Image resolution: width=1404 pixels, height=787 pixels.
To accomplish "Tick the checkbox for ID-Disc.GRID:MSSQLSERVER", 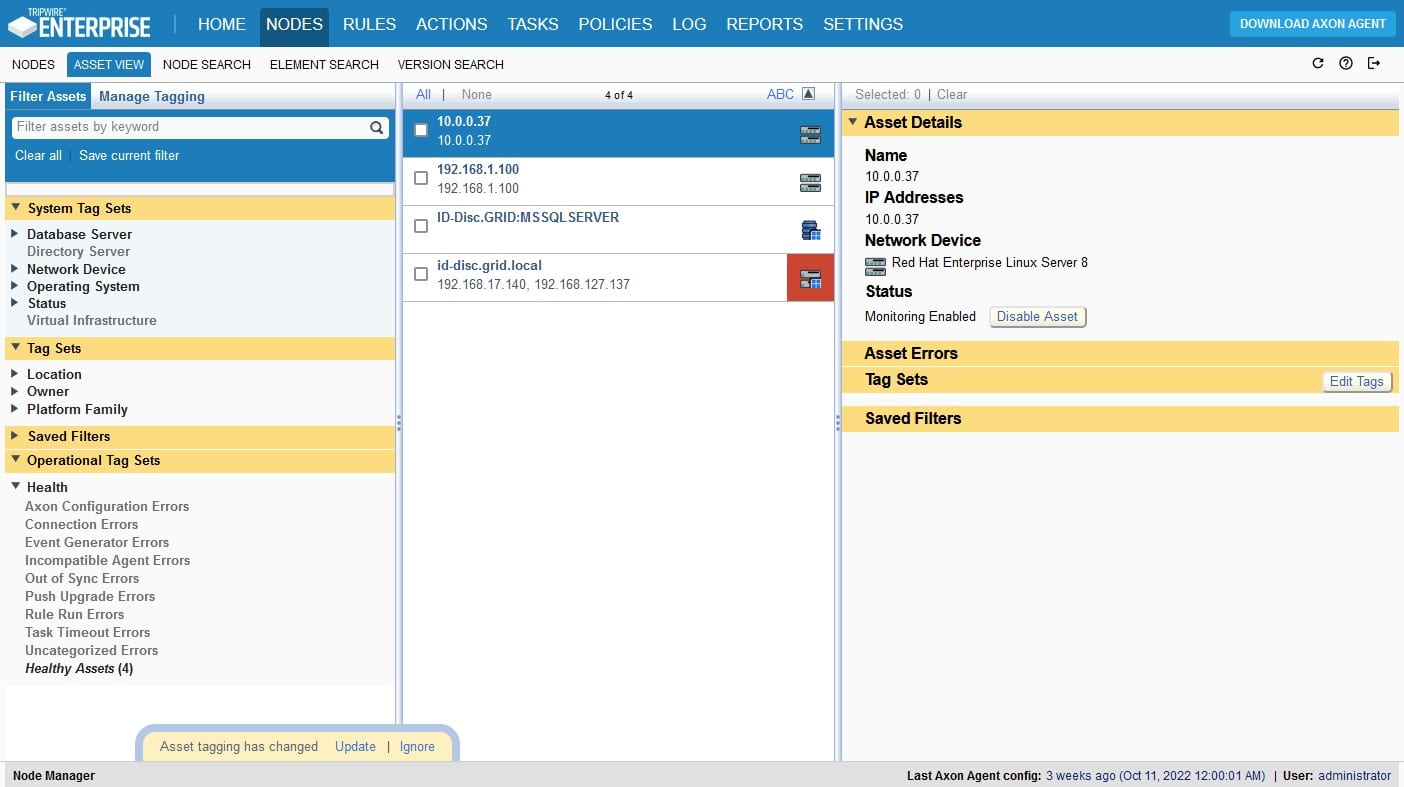I will 421,226.
